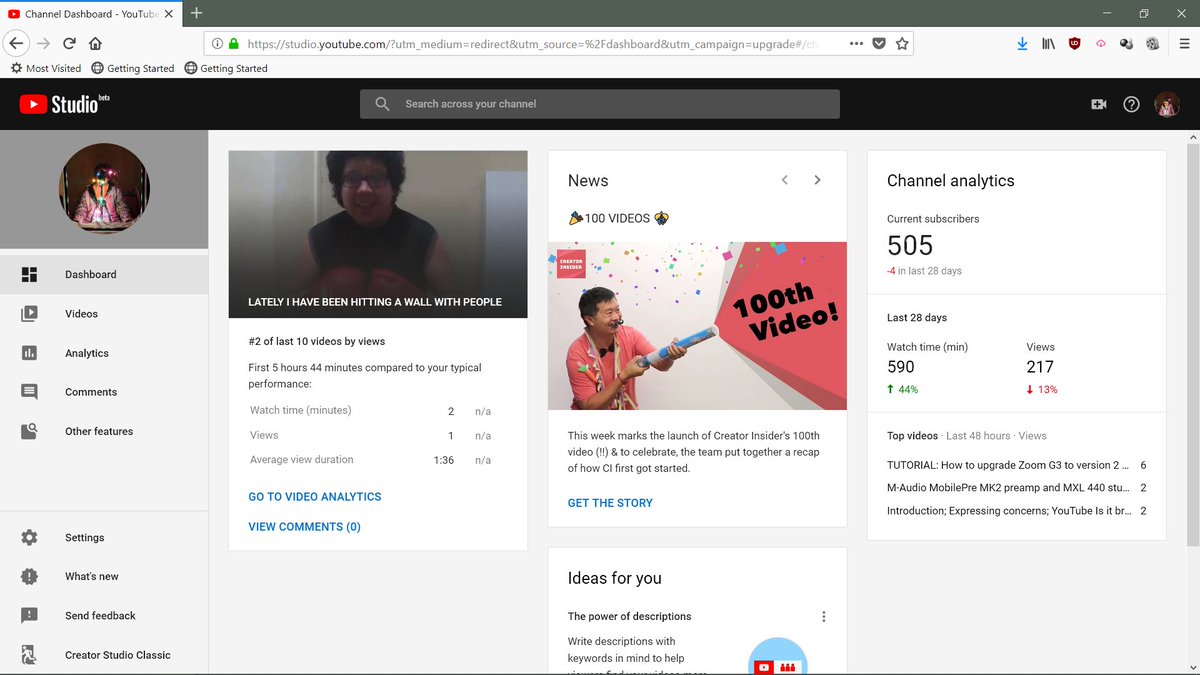This screenshot has width=1200, height=675.
Task: Open Comments in the sidebar
Action: (104, 392)
